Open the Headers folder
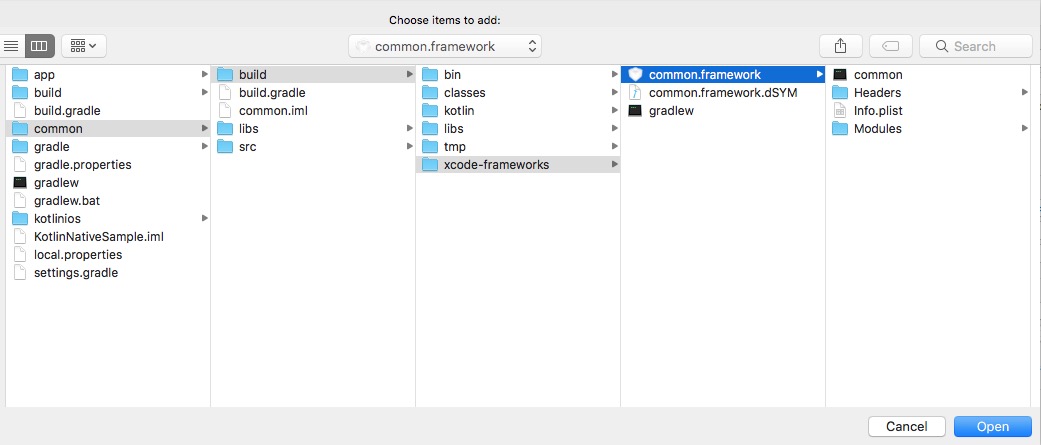Image resolution: width=1041 pixels, height=445 pixels. (x=876, y=93)
